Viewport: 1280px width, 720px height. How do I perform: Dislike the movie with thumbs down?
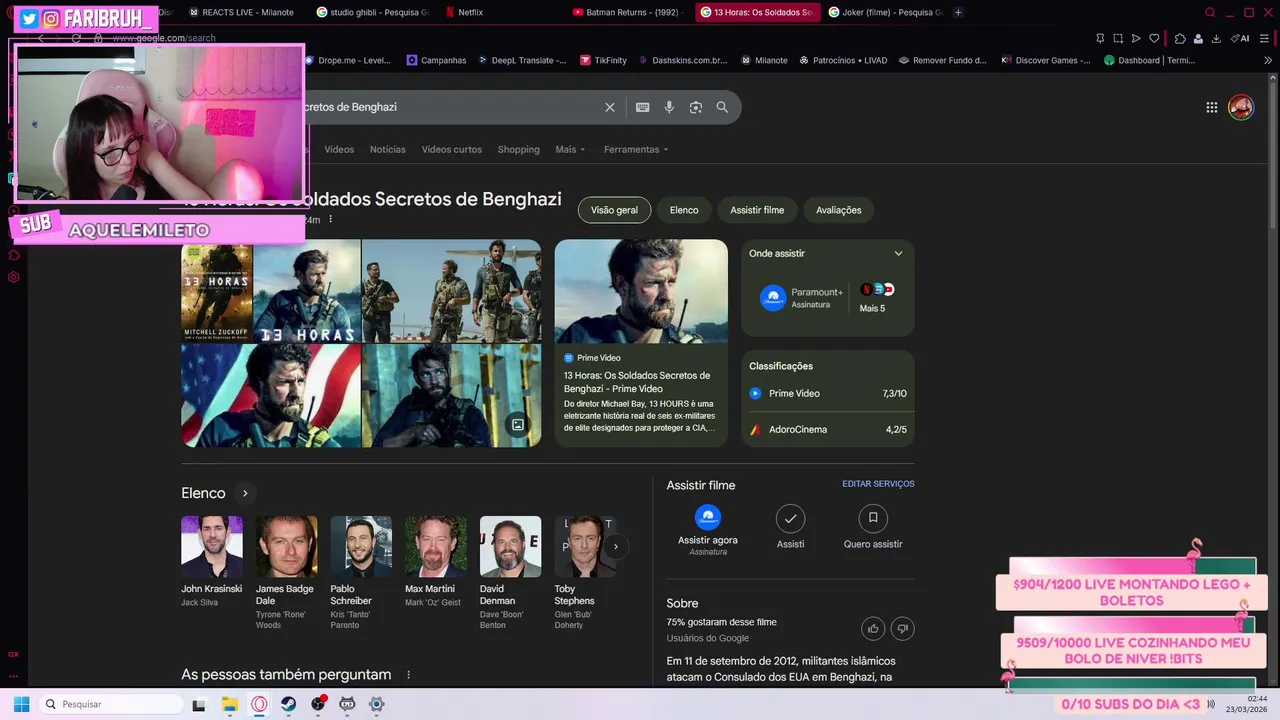pos(902,628)
